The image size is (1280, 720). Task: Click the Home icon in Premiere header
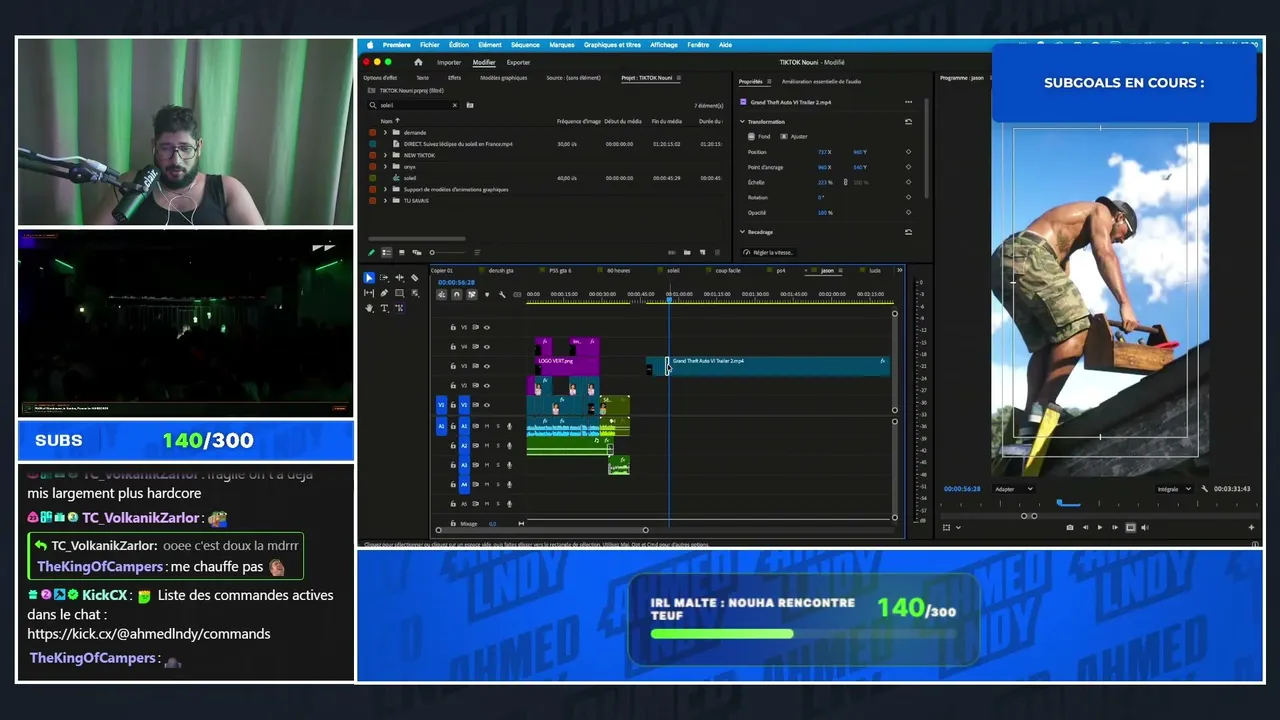point(418,62)
